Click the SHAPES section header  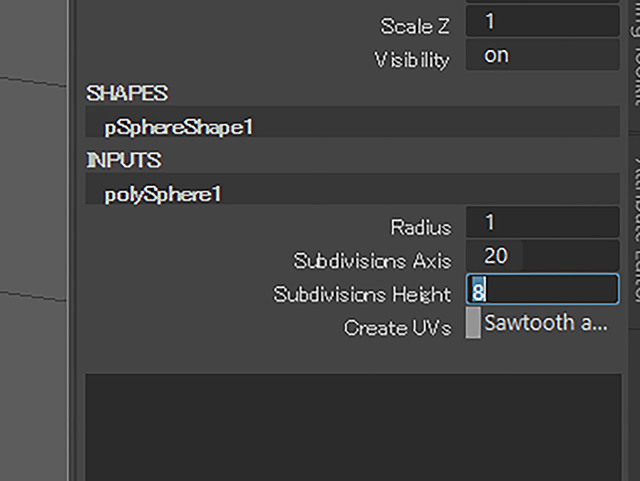pos(127,93)
